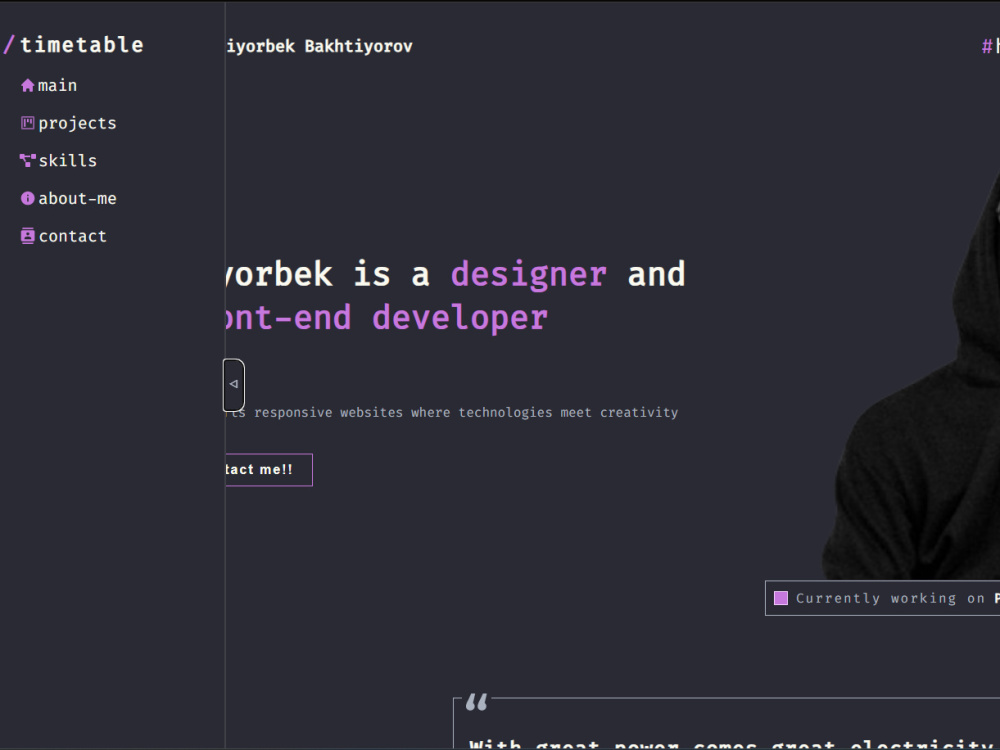Image resolution: width=1000 pixels, height=750 pixels.
Task: Click the Currently working on status box
Action: click(x=883, y=598)
